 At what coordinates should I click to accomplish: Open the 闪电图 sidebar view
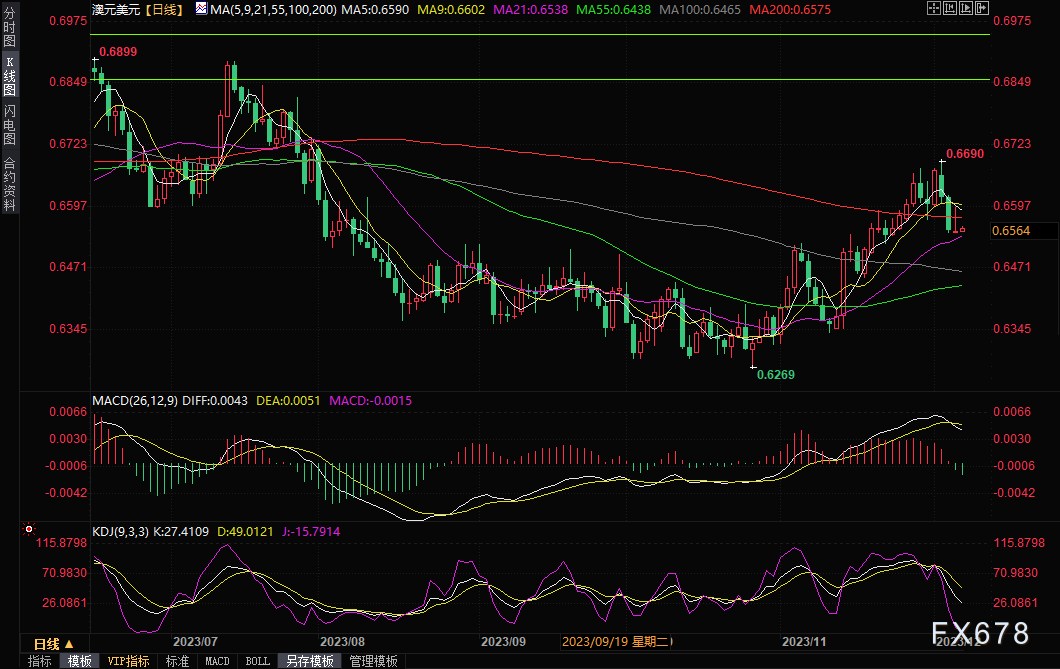pyautogui.click(x=9, y=125)
